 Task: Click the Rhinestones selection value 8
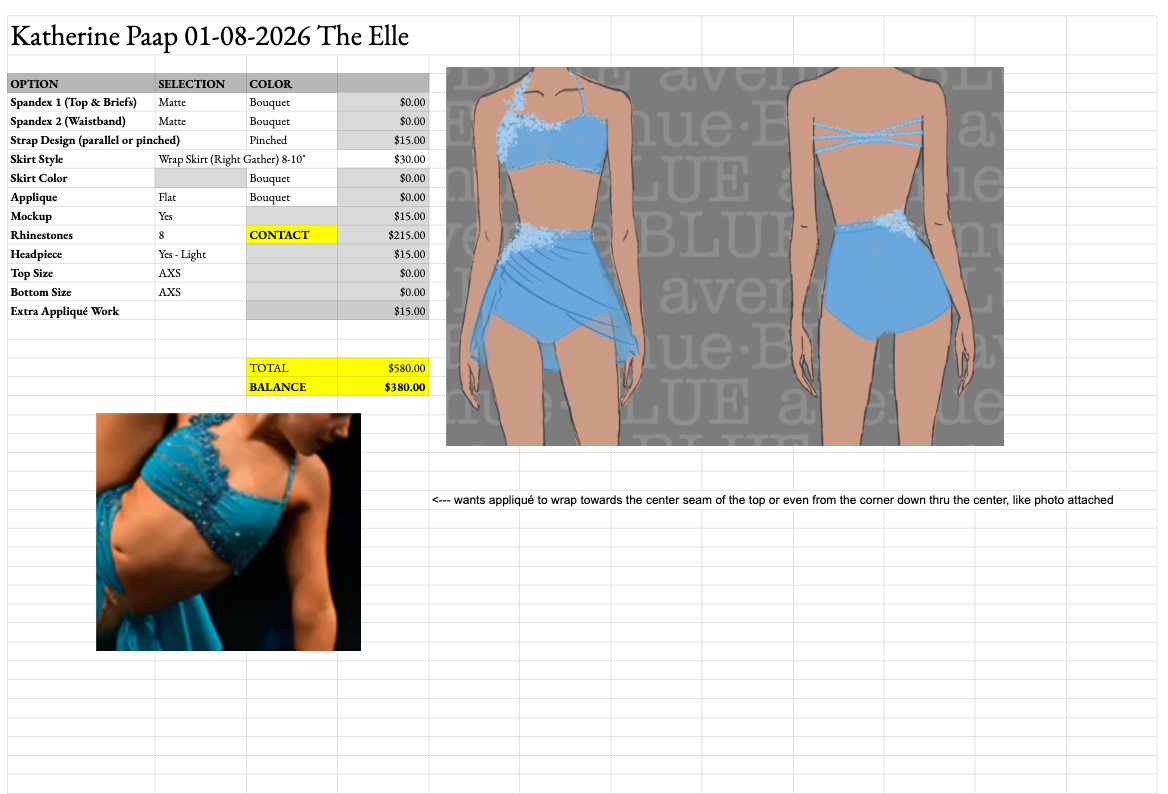(x=200, y=235)
